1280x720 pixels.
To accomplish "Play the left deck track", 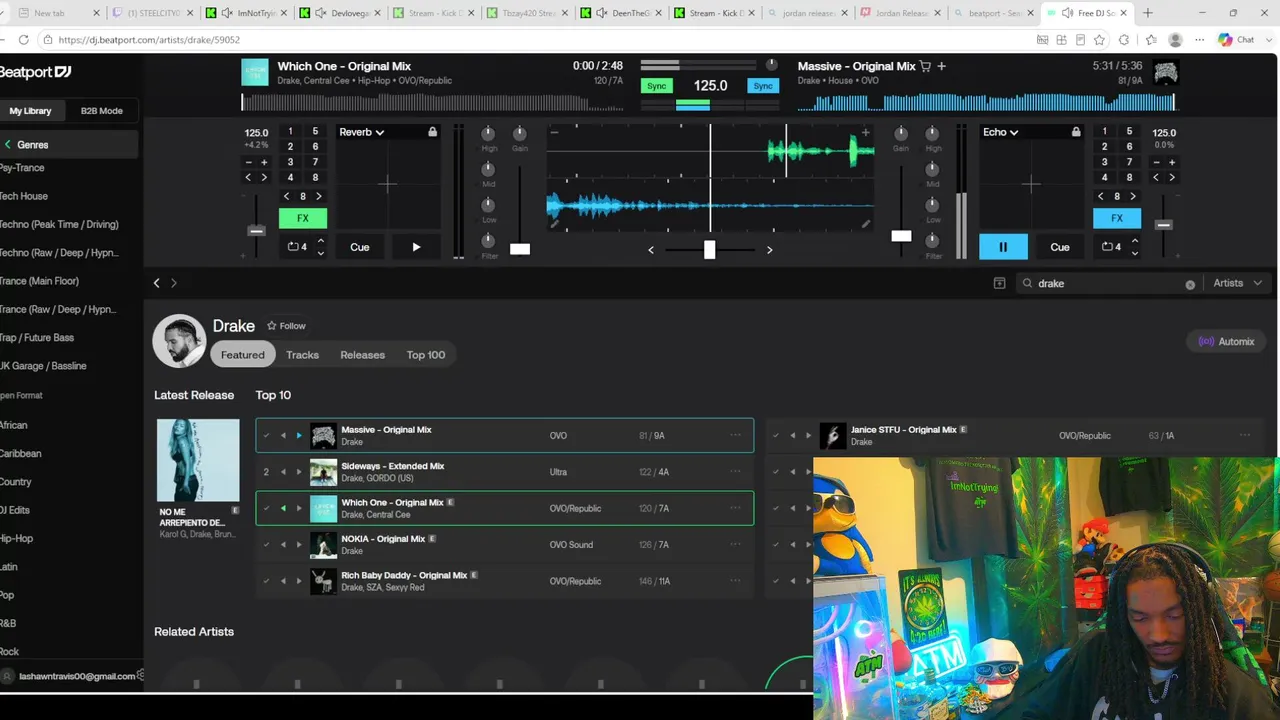I will click(x=416, y=247).
